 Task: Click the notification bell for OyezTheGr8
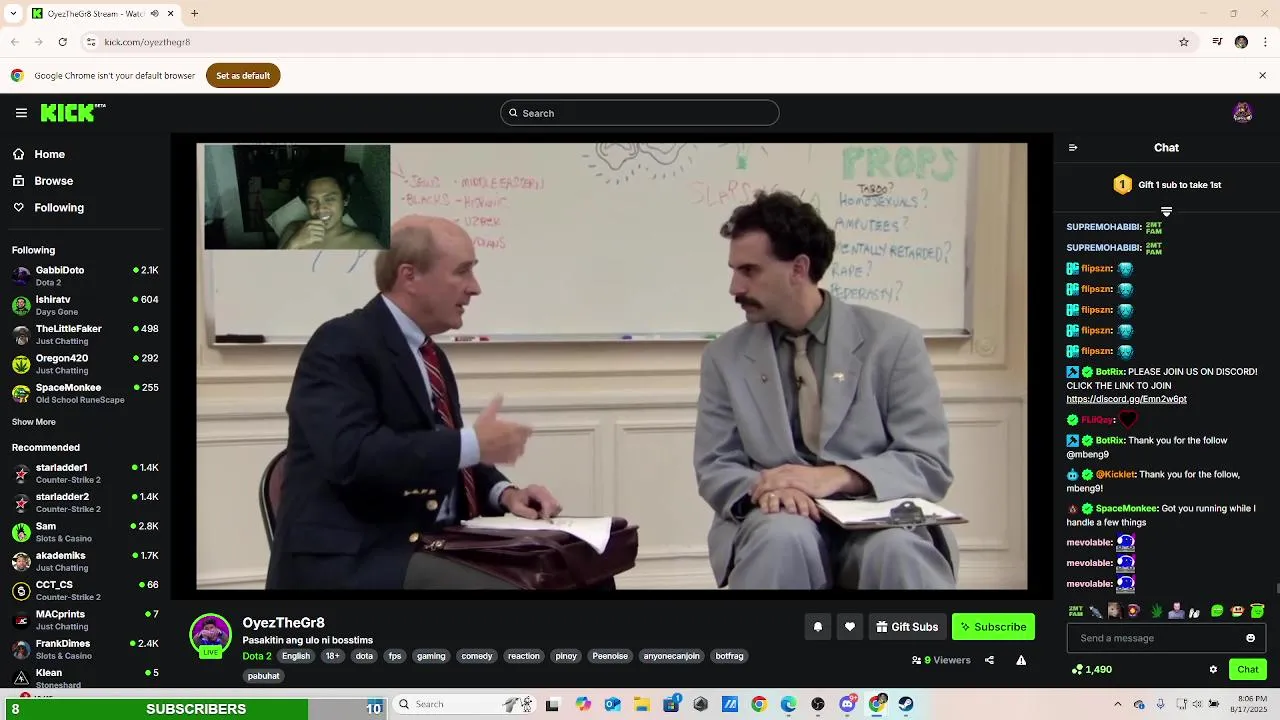click(818, 627)
